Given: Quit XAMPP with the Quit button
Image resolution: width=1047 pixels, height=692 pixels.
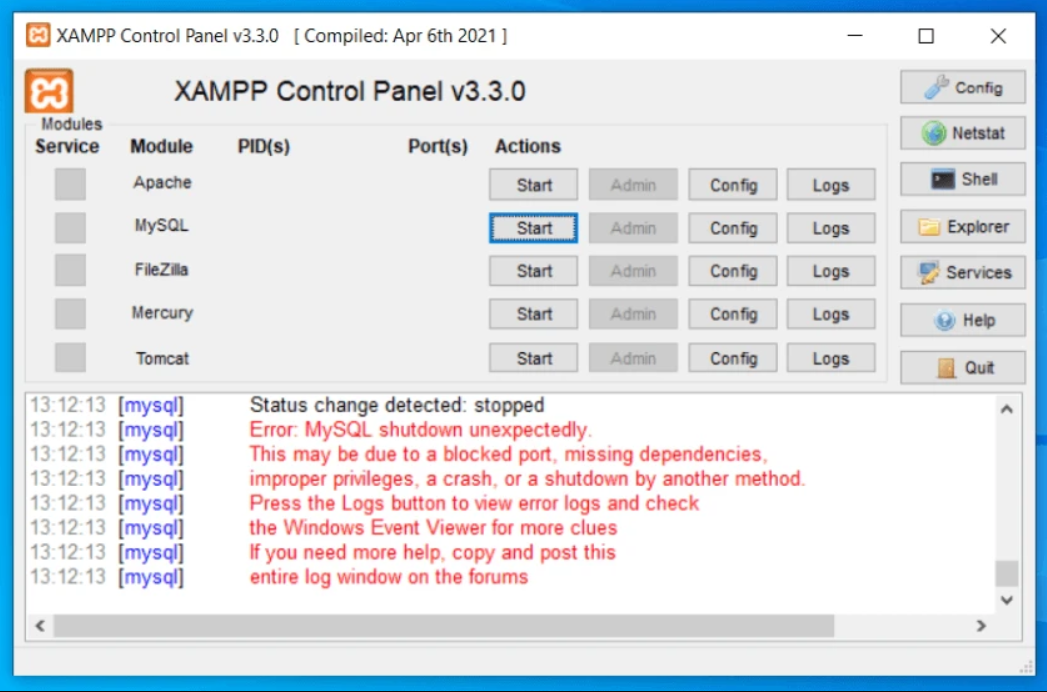Looking at the screenshot, I should pyautogui.click(x=962, y=367).
